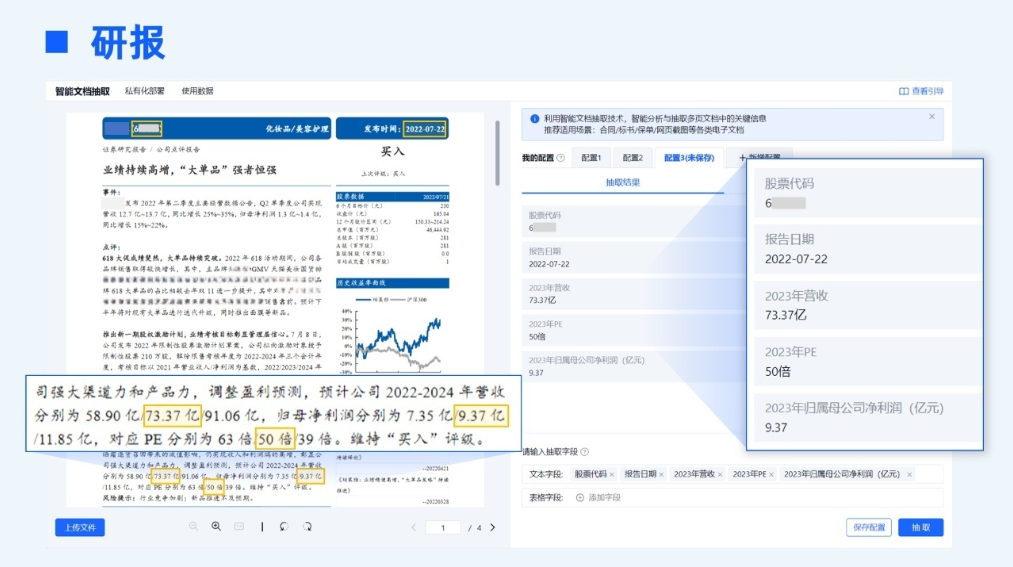Remove the 2023年PE field tag

771,474
